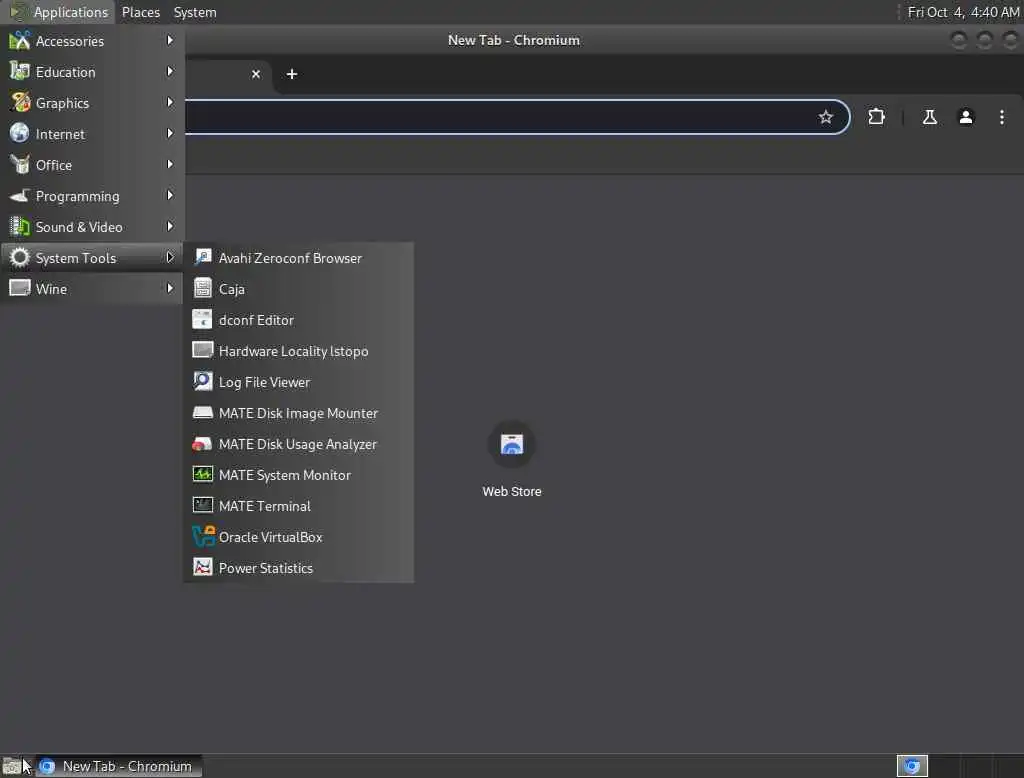Select the 'MATE Disk Image Mounter' label
The image size is (1024, 778).
298,413
